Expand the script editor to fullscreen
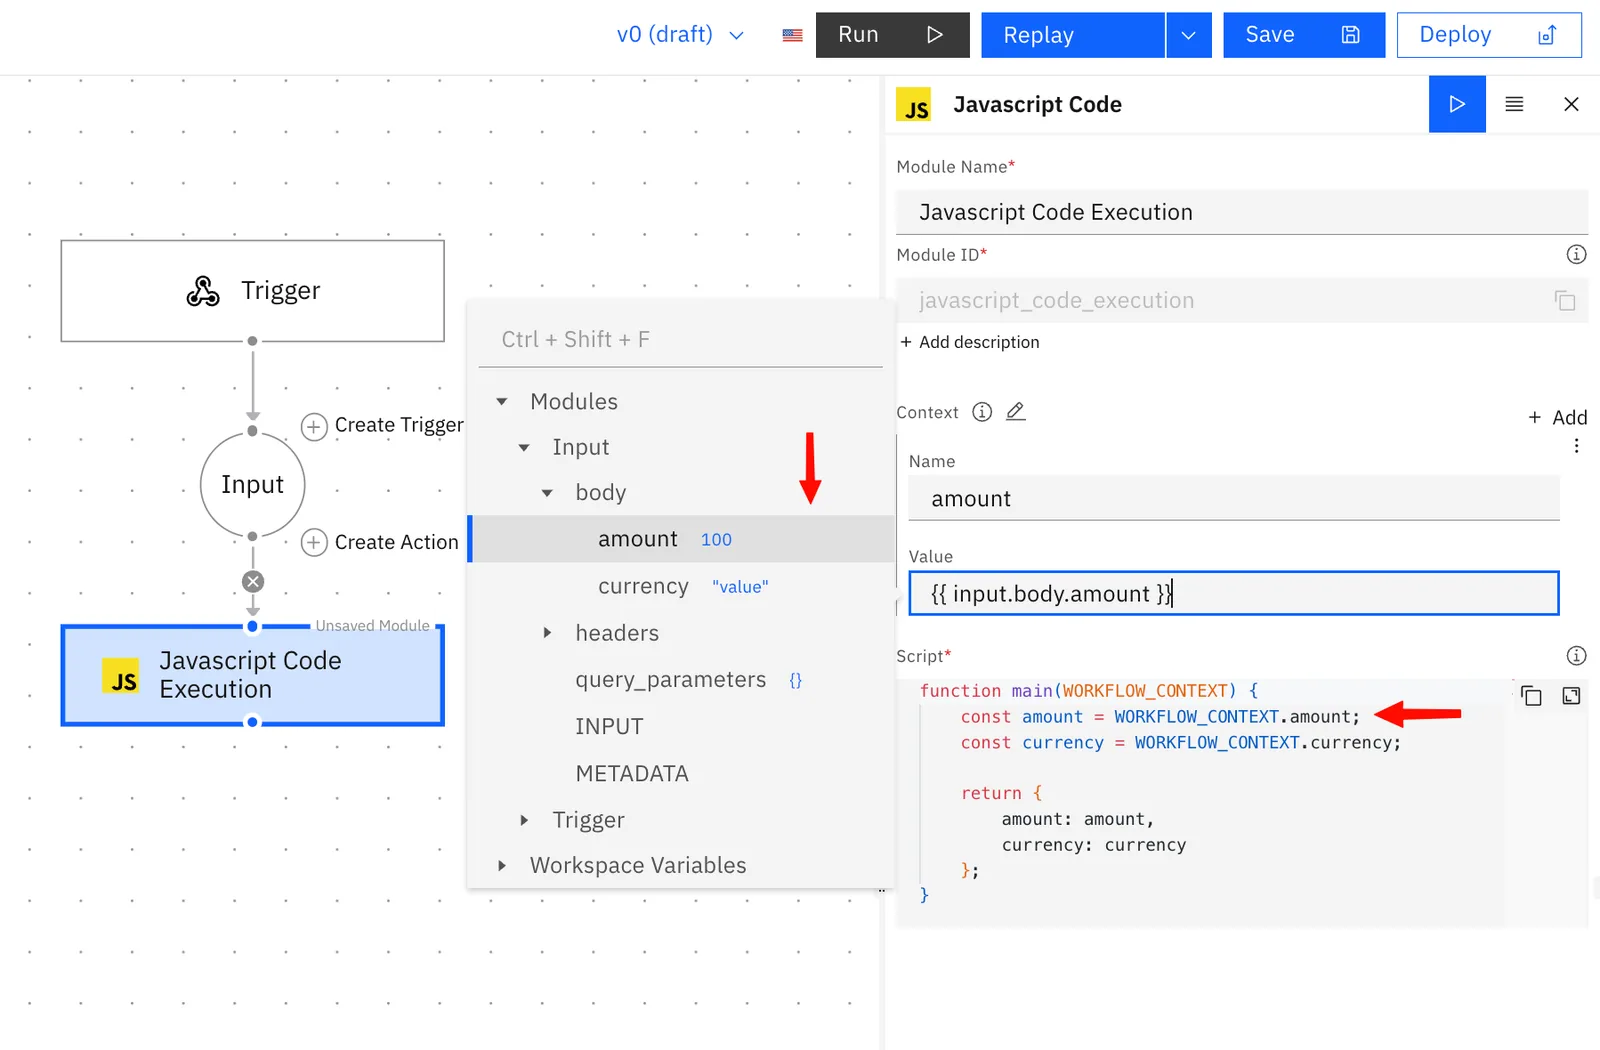Screen dimensions: 1600x1050 1571,696
